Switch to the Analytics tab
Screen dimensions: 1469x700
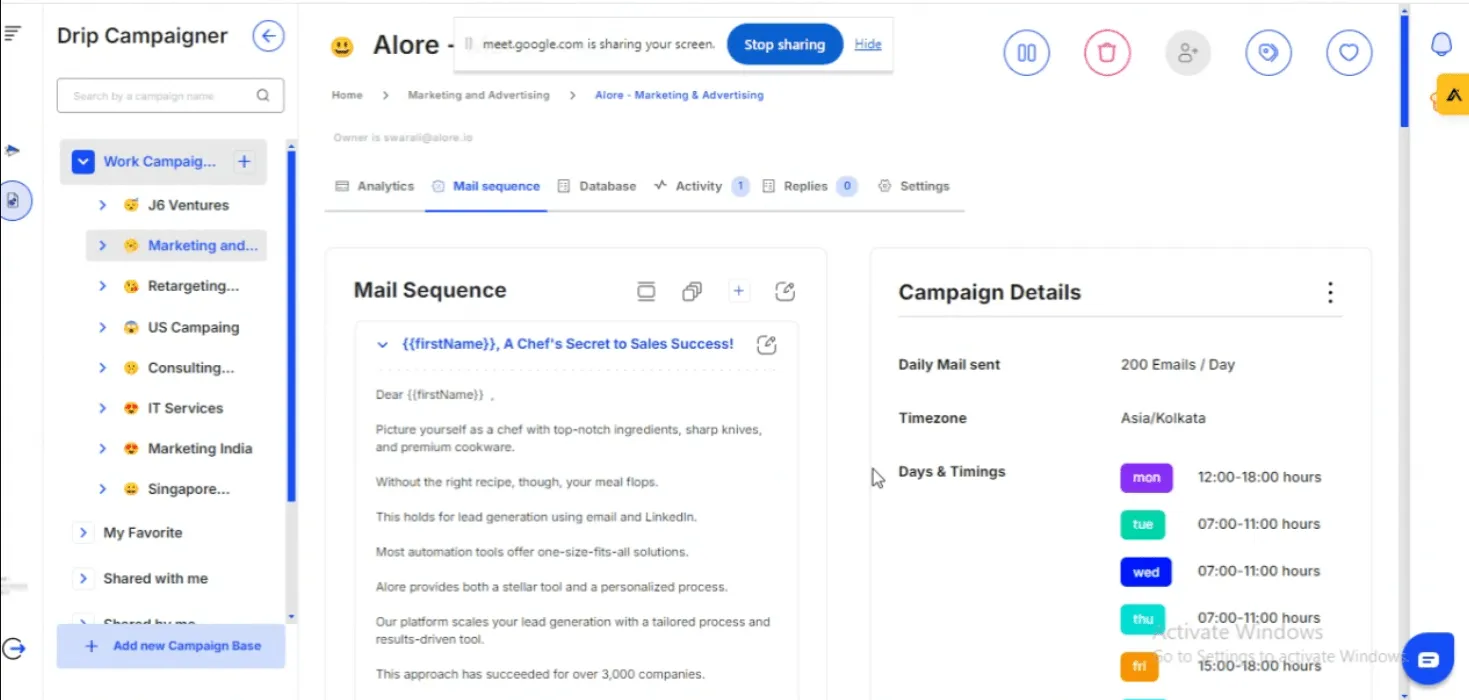374,186
